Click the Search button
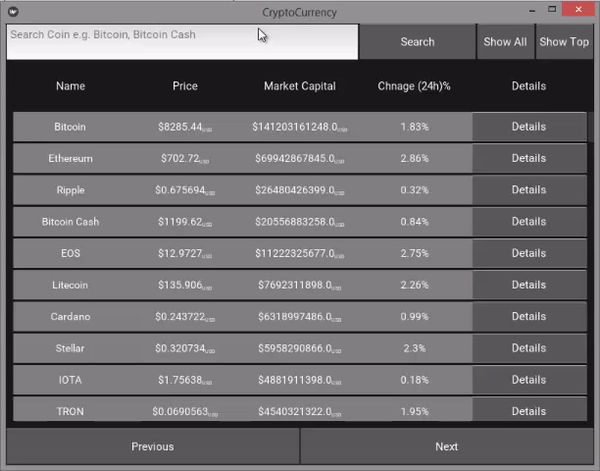Screen dimensions: 600x471 417,42
